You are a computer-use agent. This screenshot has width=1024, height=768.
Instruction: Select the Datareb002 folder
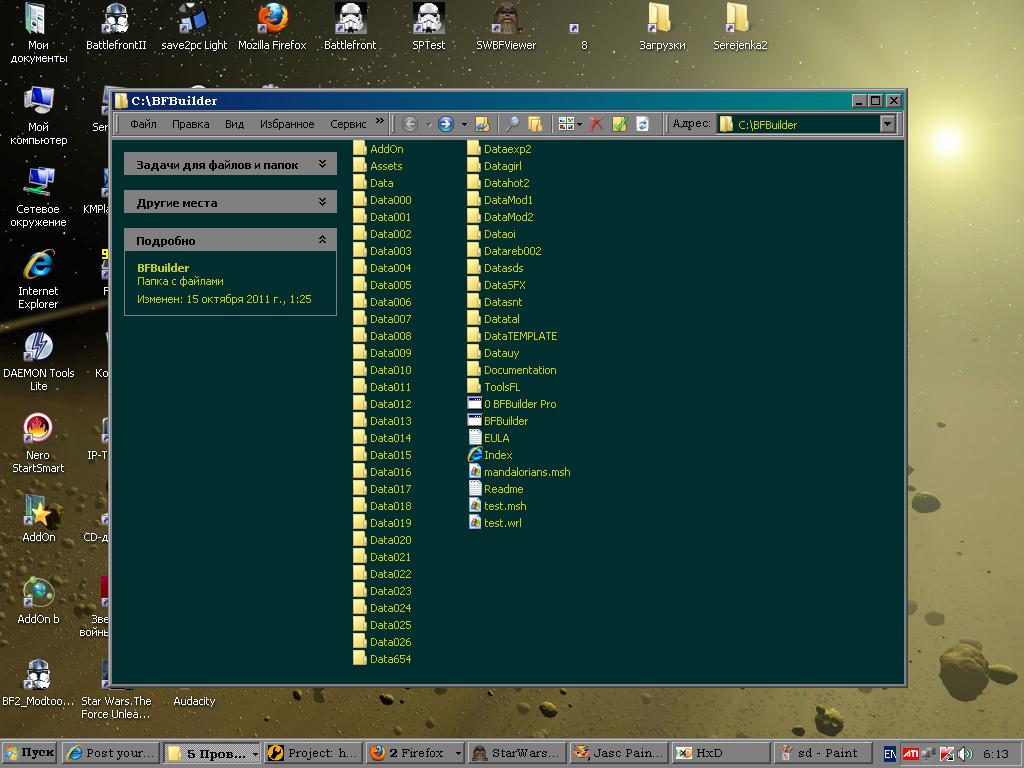(x=505, y=251)
